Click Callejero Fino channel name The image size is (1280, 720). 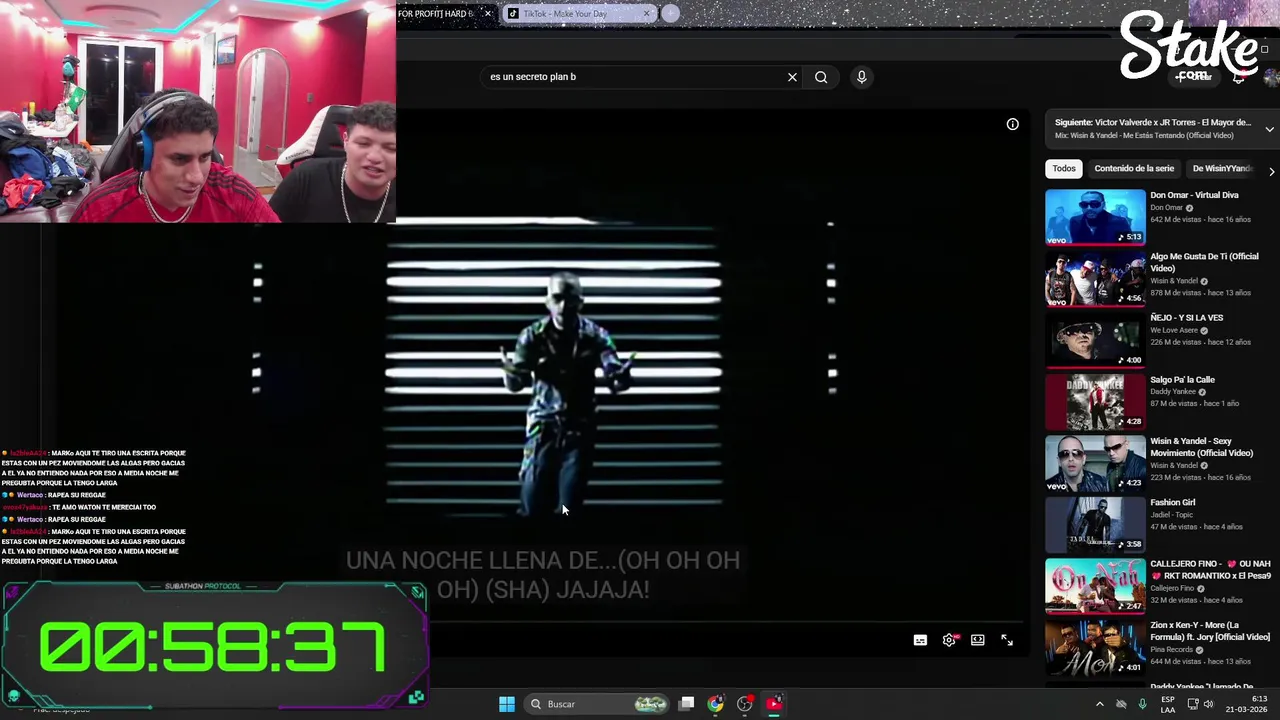pos(1174,588)
